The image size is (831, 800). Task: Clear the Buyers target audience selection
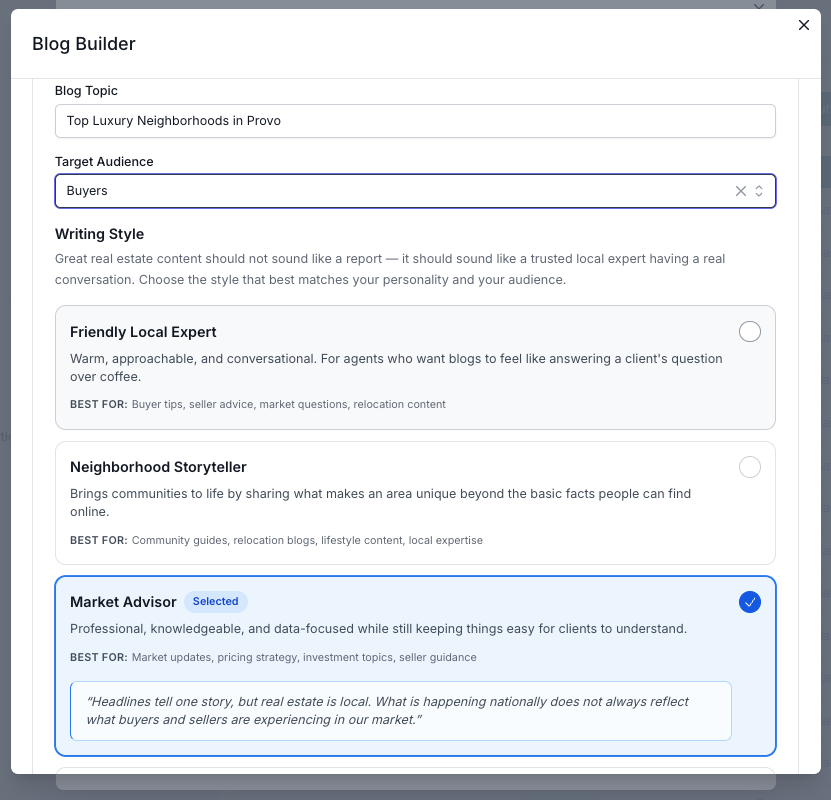pos(740,191)
